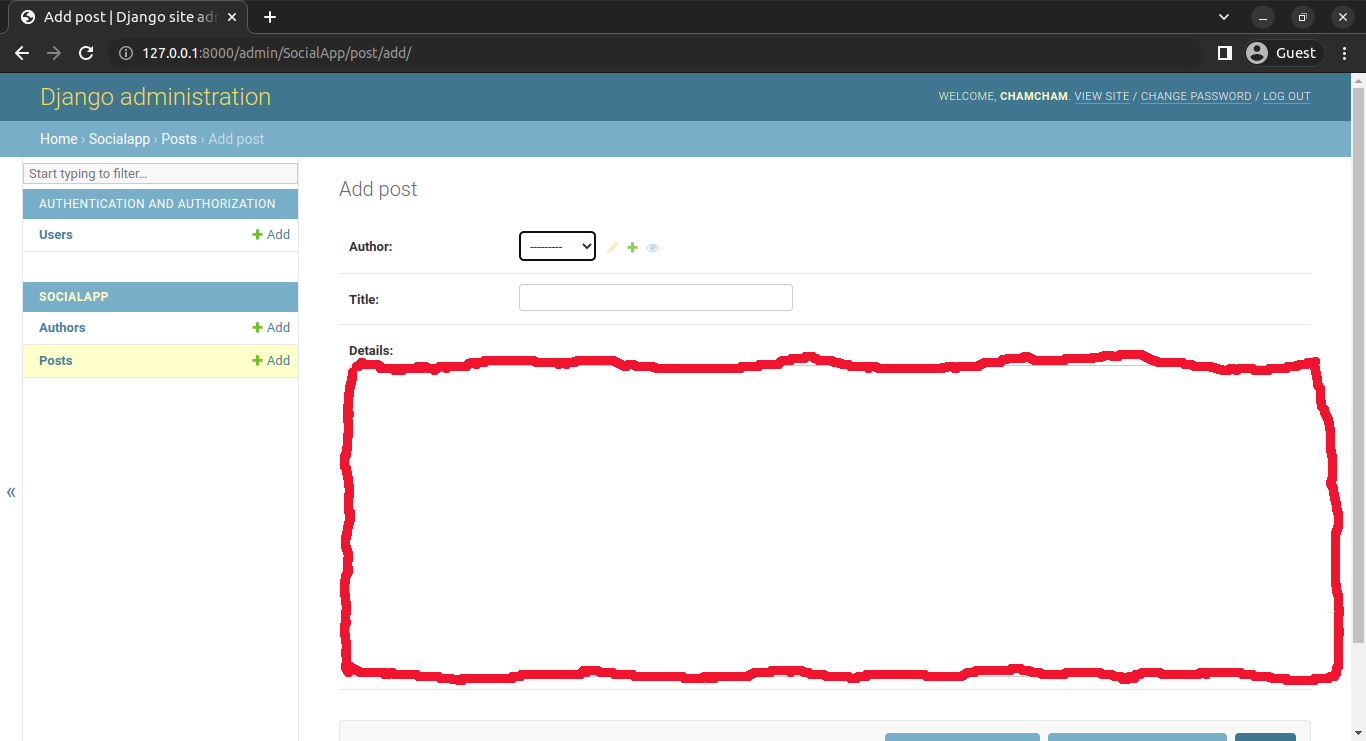Open the Authors model link
The image size is (1366, 741).
coord(62,328)
